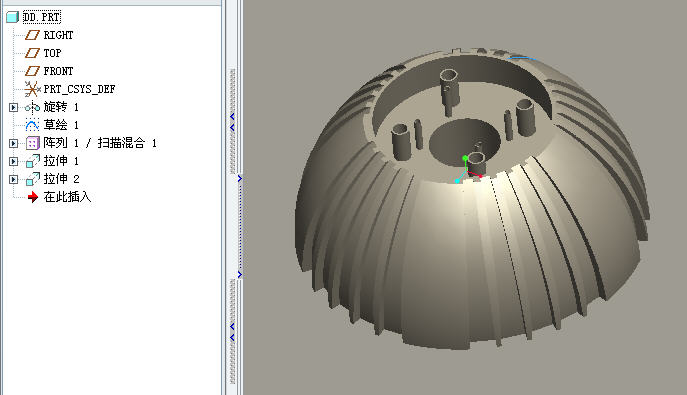Select the FRONT datum plane icon
Screen dimensions: 687x395
coord(32,71)
